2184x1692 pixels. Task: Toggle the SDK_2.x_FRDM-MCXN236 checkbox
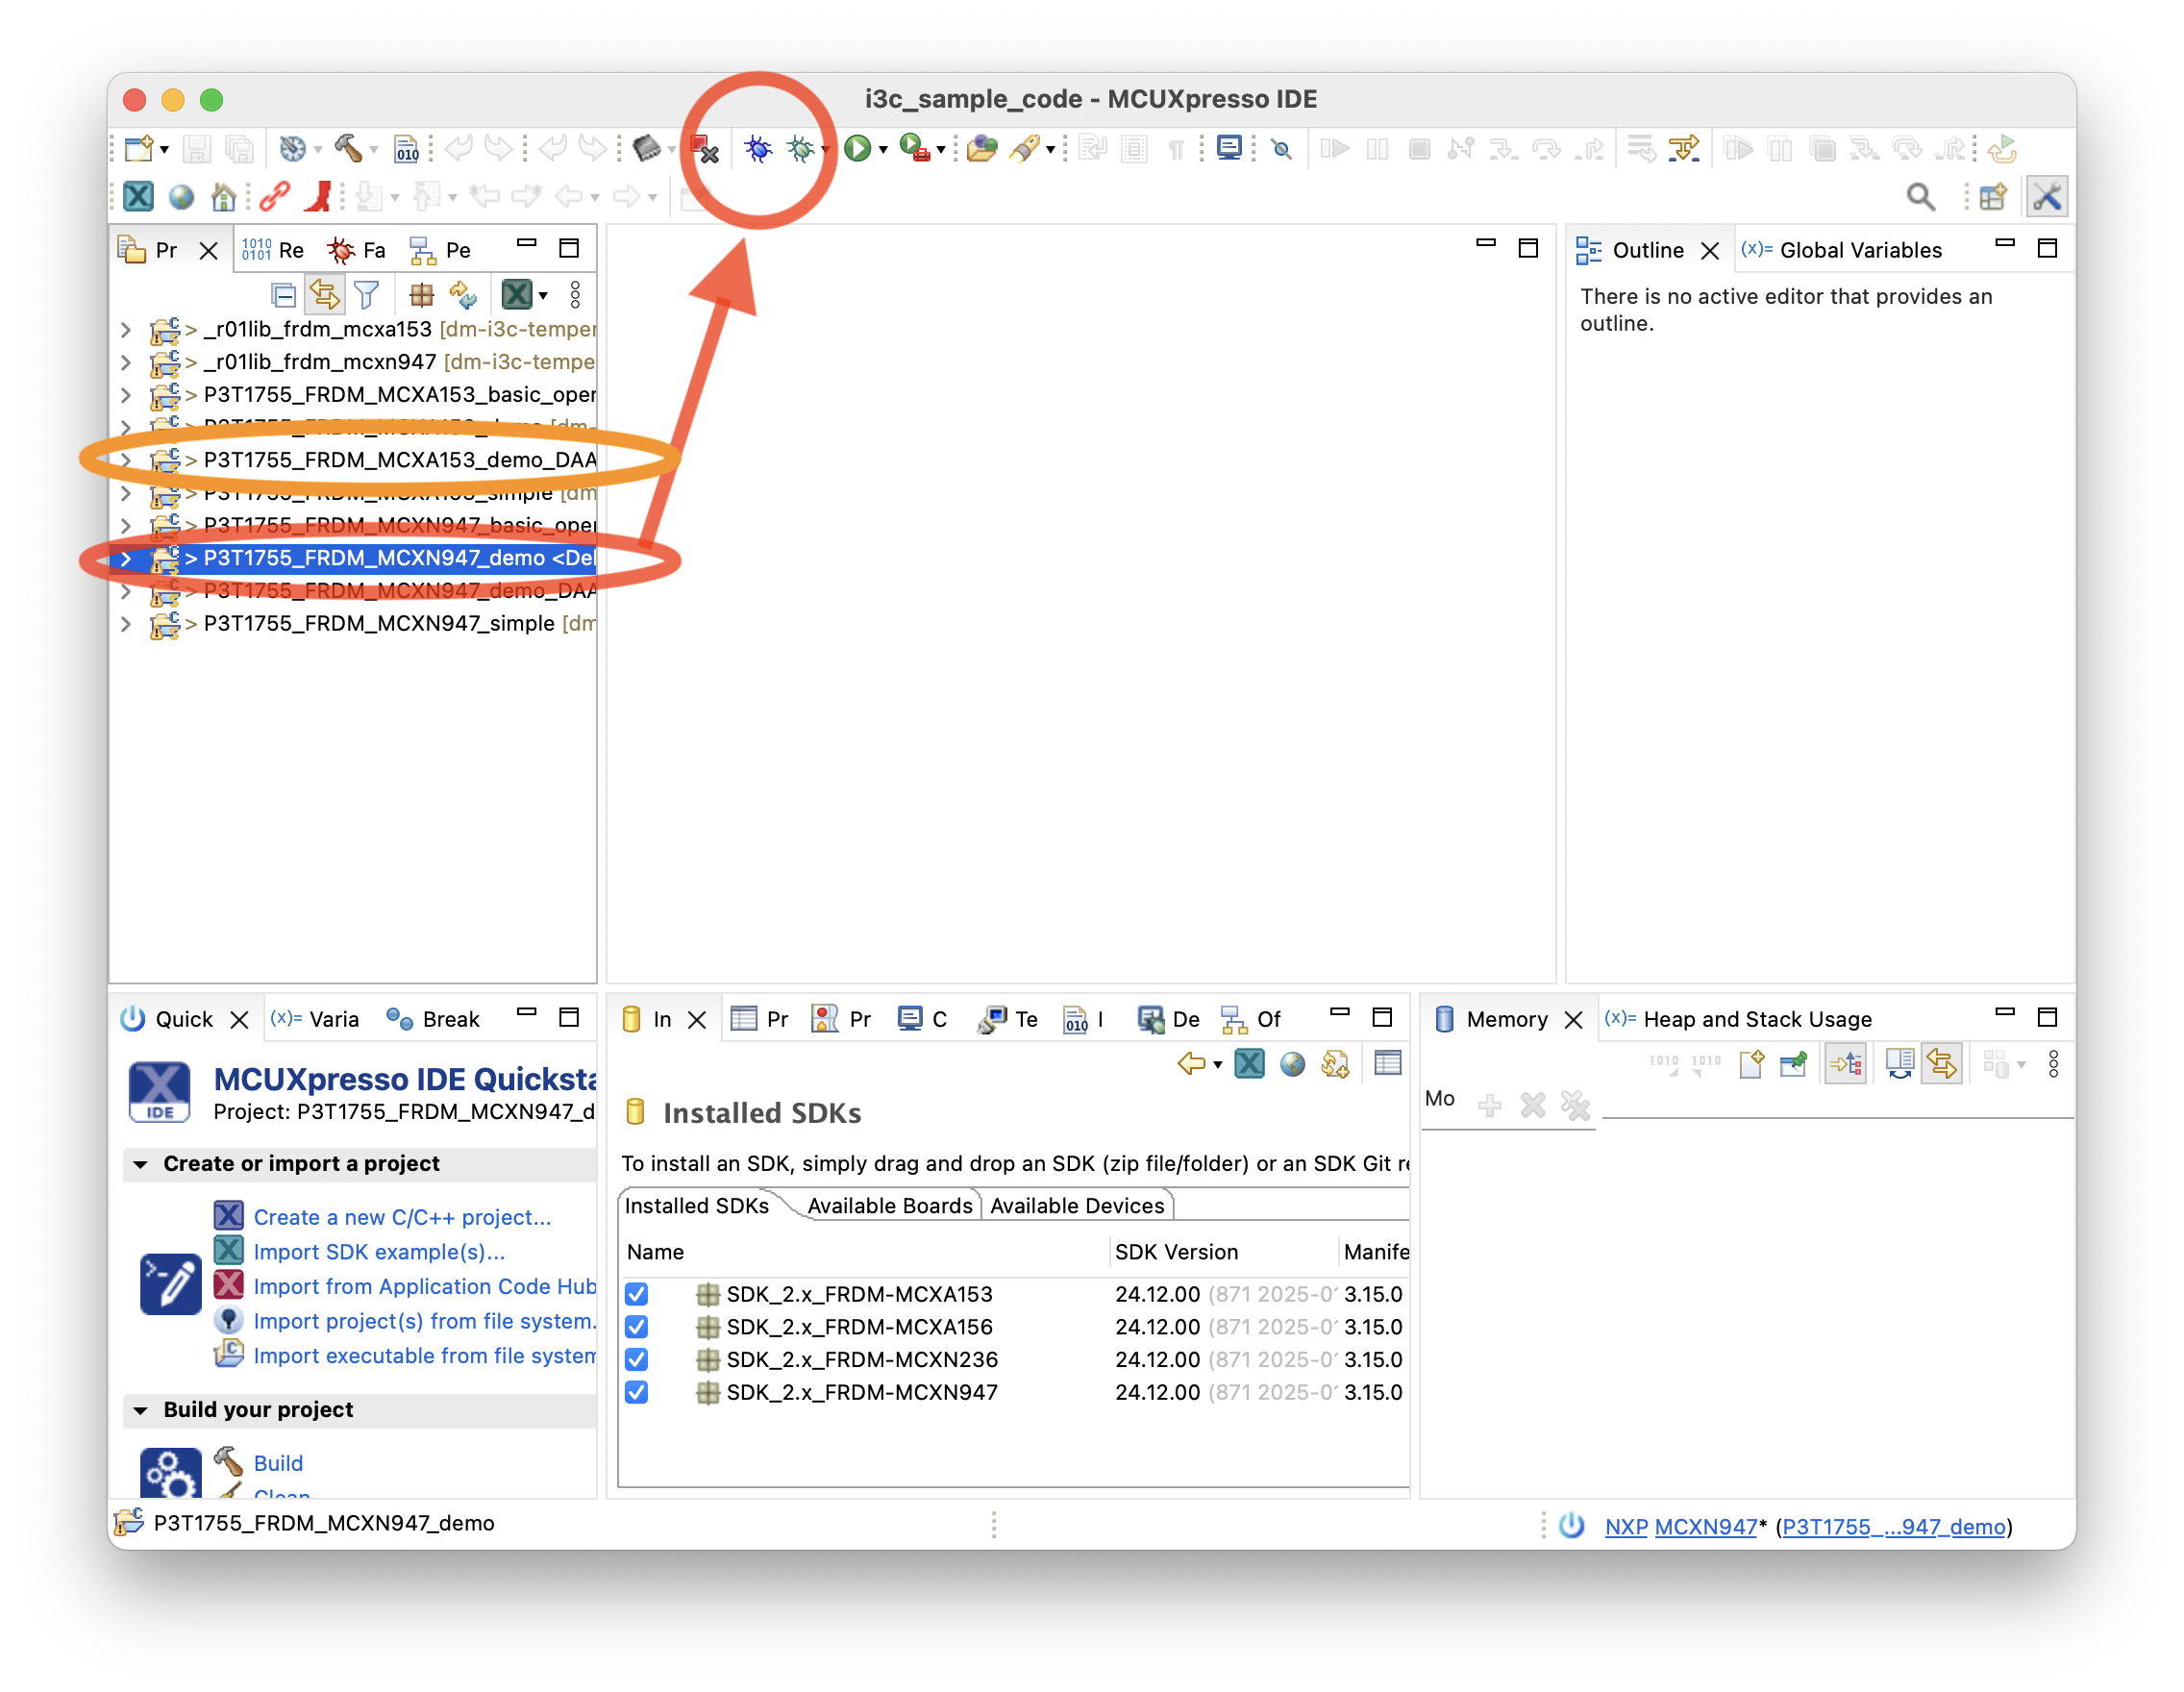click(x=636, y=1360)
